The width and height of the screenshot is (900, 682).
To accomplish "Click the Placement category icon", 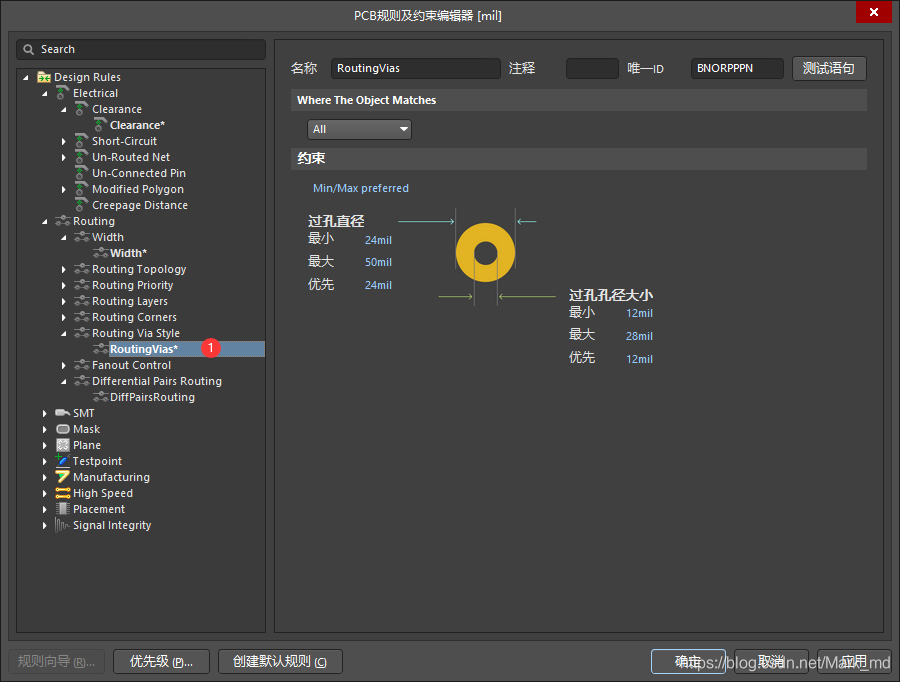I will (63, 509).
